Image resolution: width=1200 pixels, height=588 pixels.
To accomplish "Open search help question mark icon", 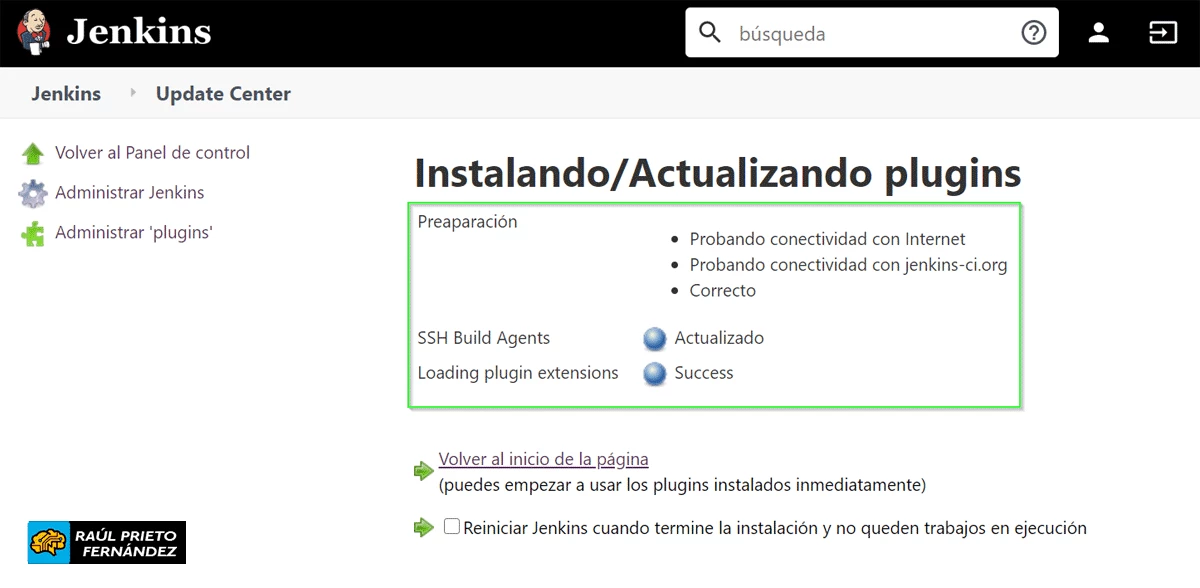I will (1033, 33).
